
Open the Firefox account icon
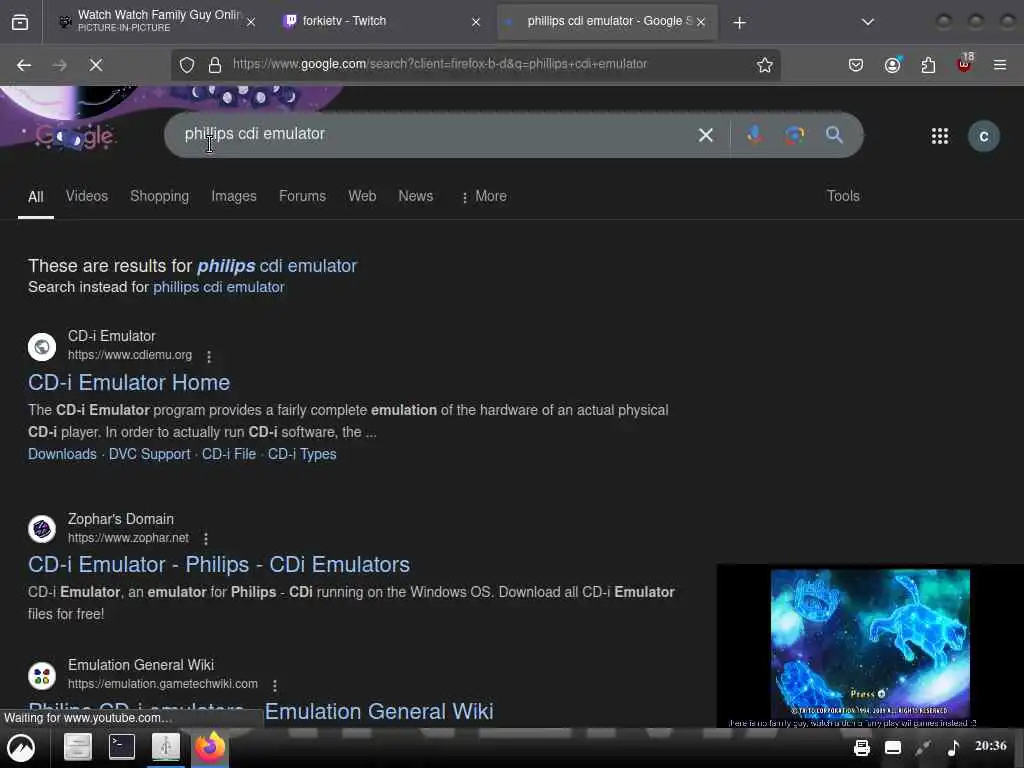892,65
